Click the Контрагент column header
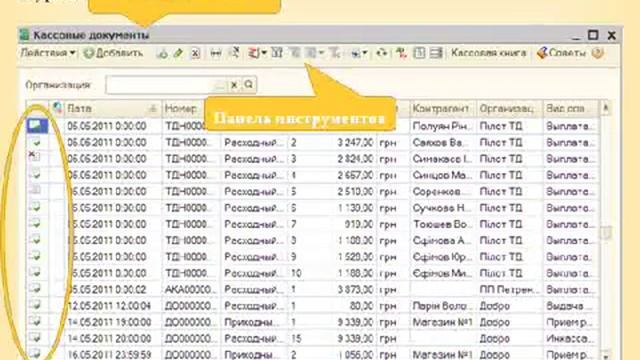This screenshot has height=360, width=640. 443,109
